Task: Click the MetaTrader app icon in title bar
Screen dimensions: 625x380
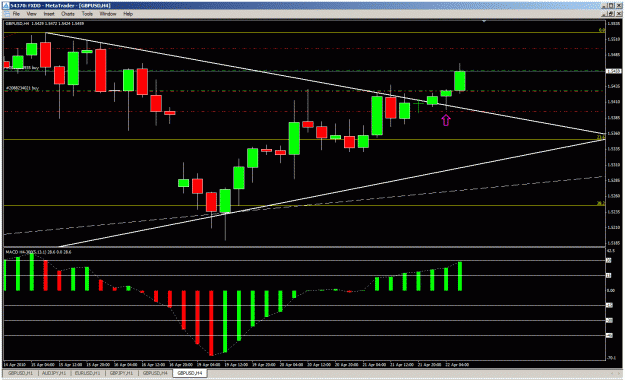Action: [6, 6]
